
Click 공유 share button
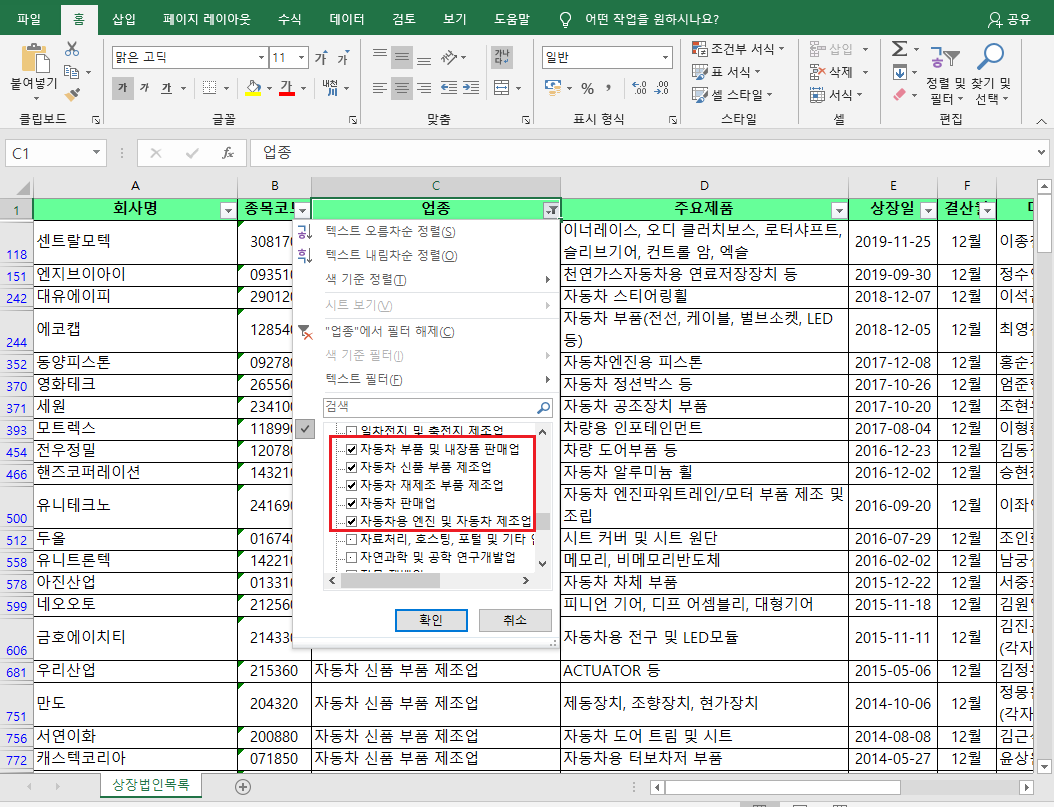click(1010, 19)
